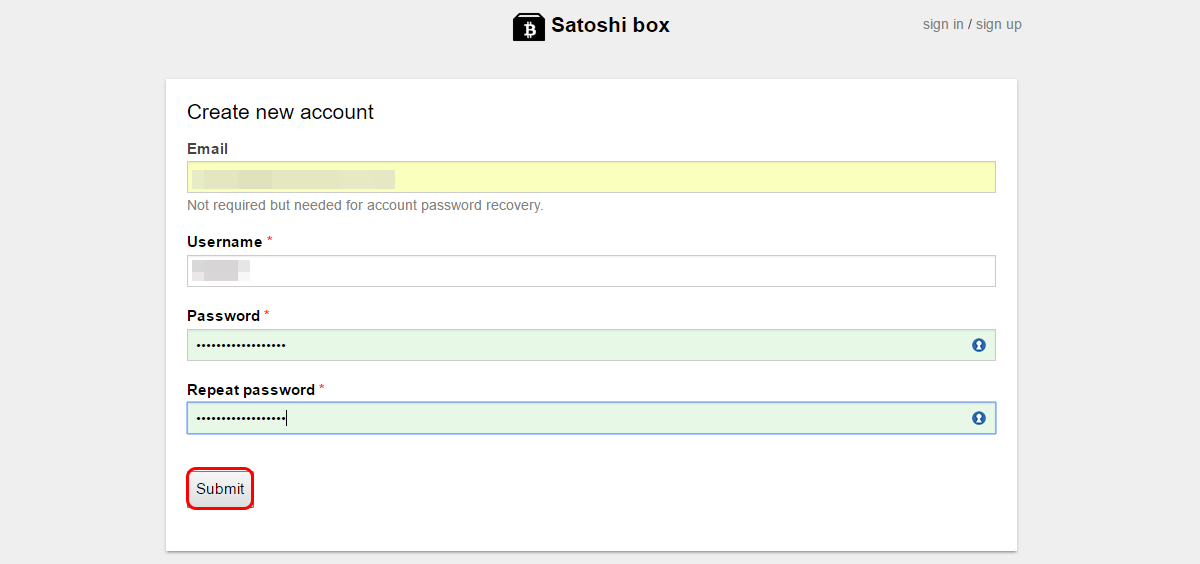This screenshot has width=1200, height=564.
Task: Click the Satoshi box Bitcoin logo icon
Action: (x=529, y=27)
